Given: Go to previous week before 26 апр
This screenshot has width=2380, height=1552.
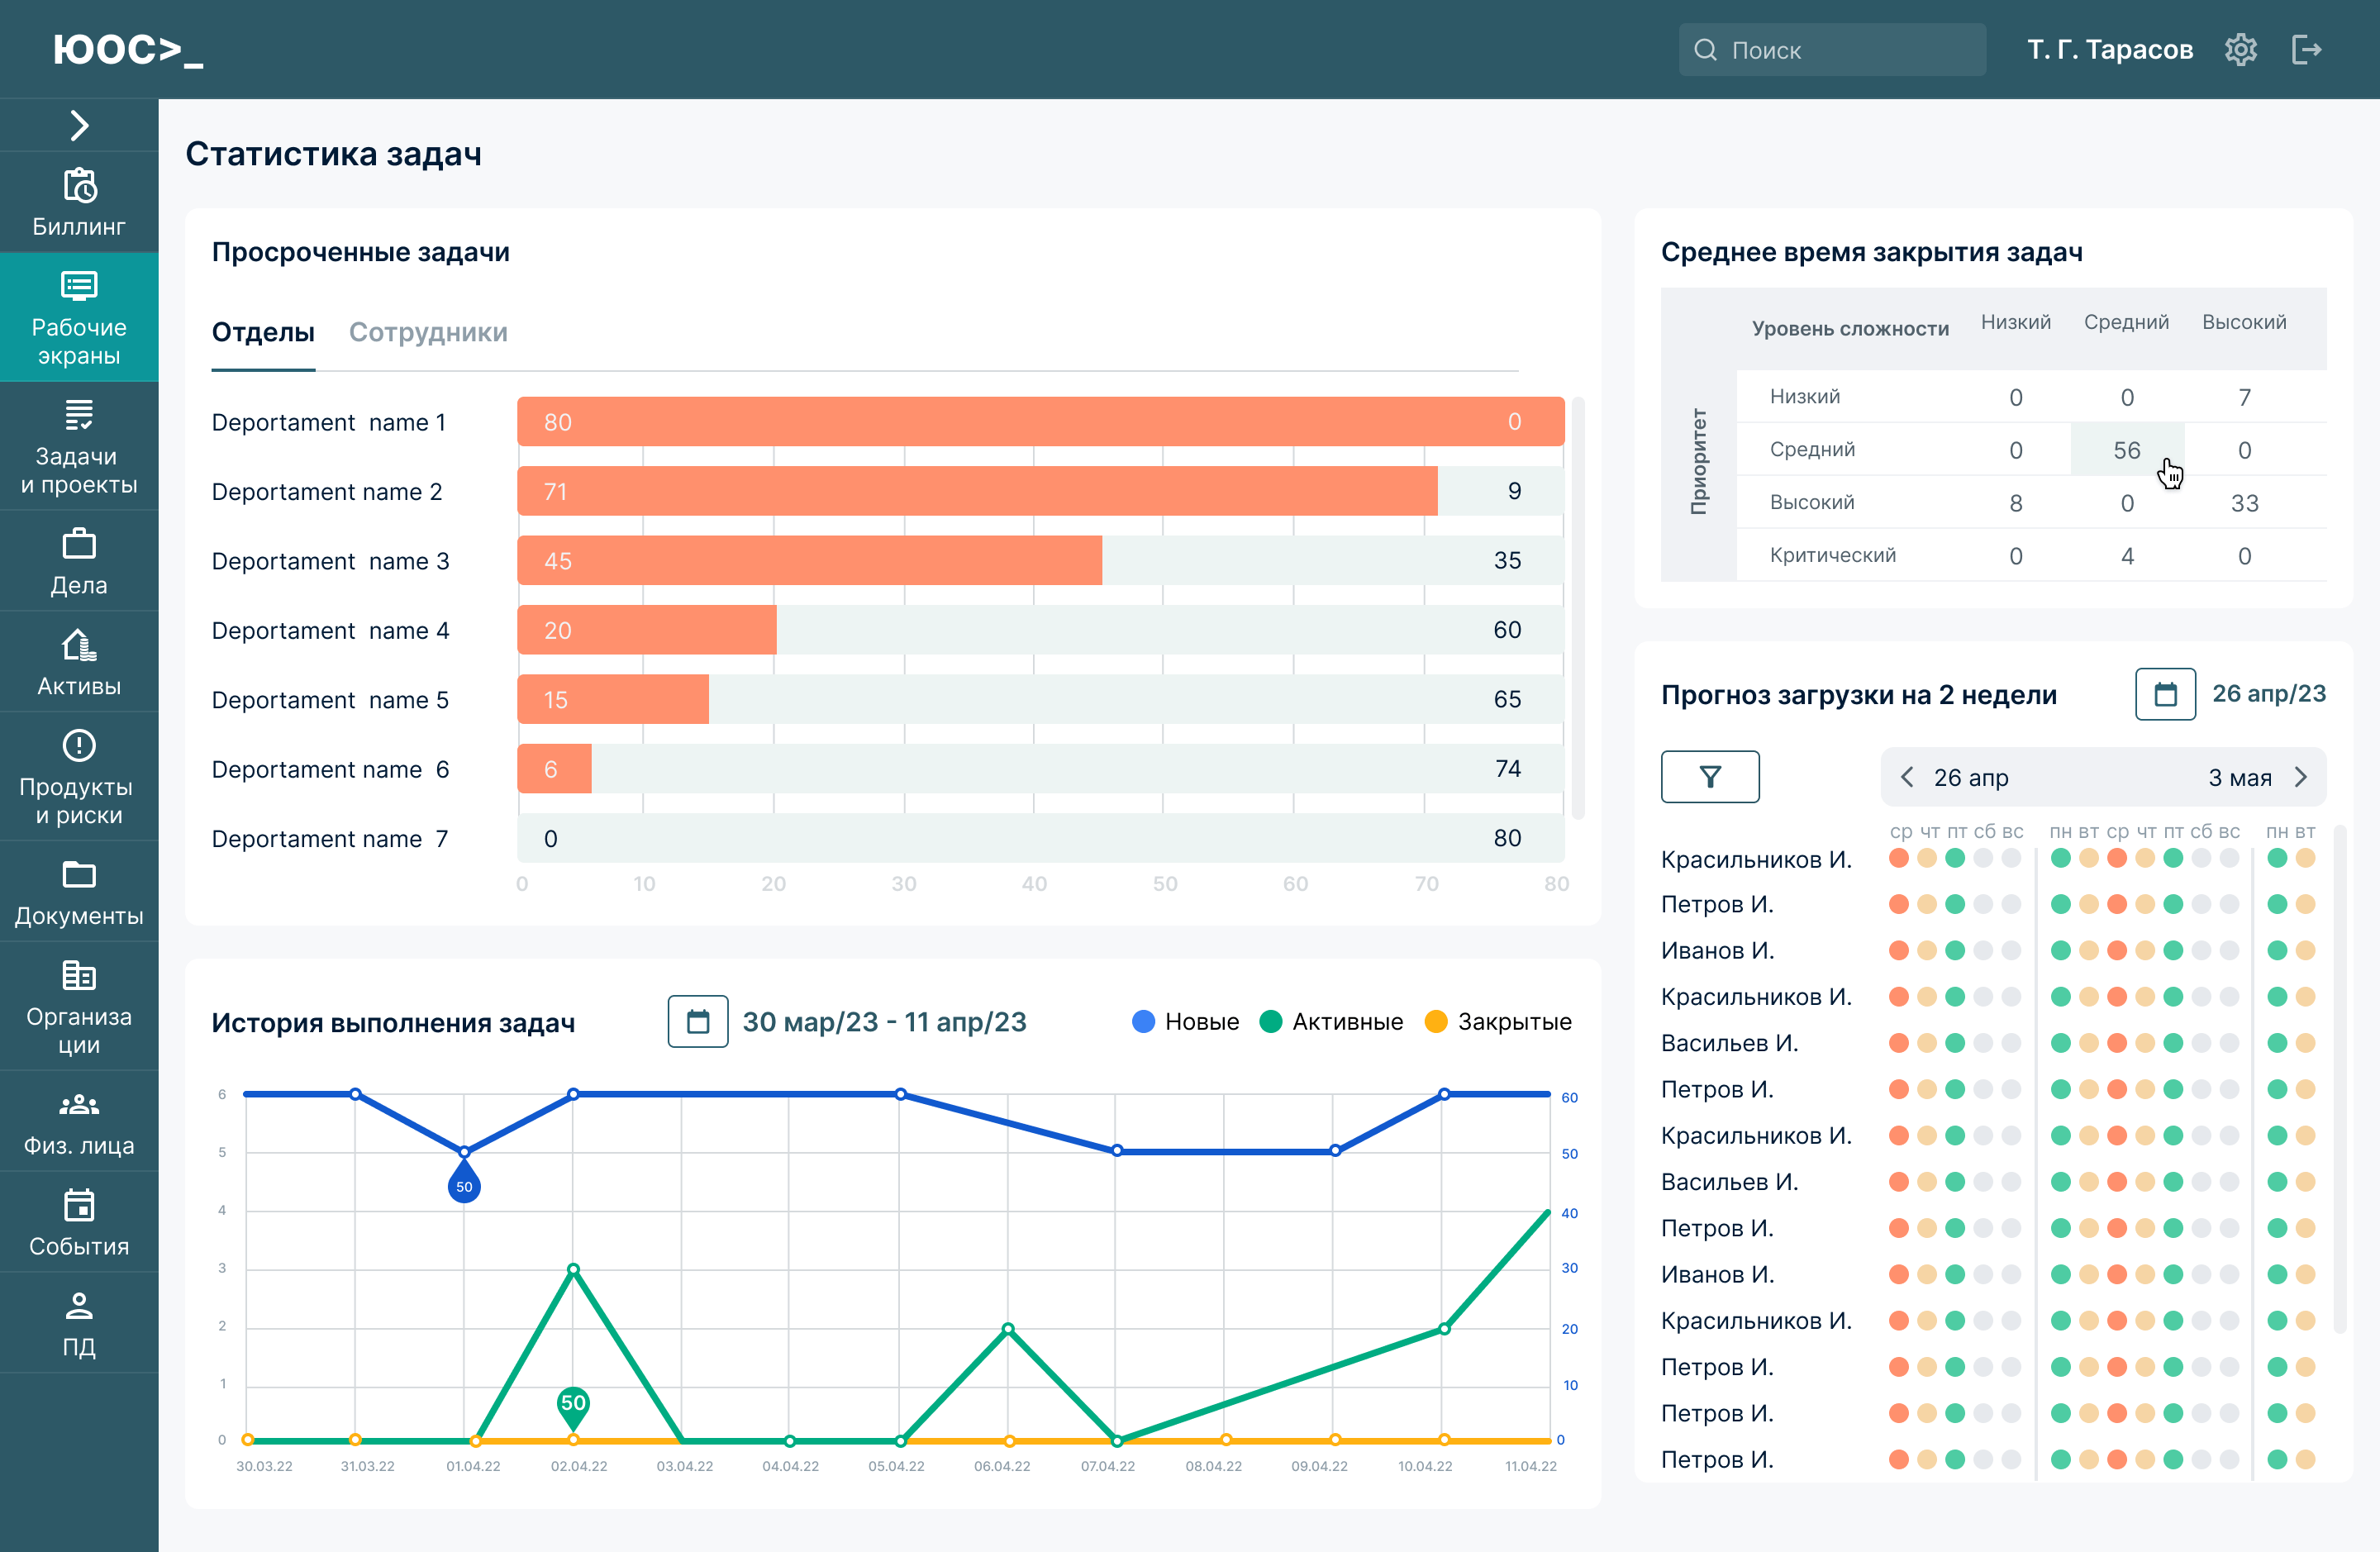Looking at the screenshot, I should point(1907,777).
